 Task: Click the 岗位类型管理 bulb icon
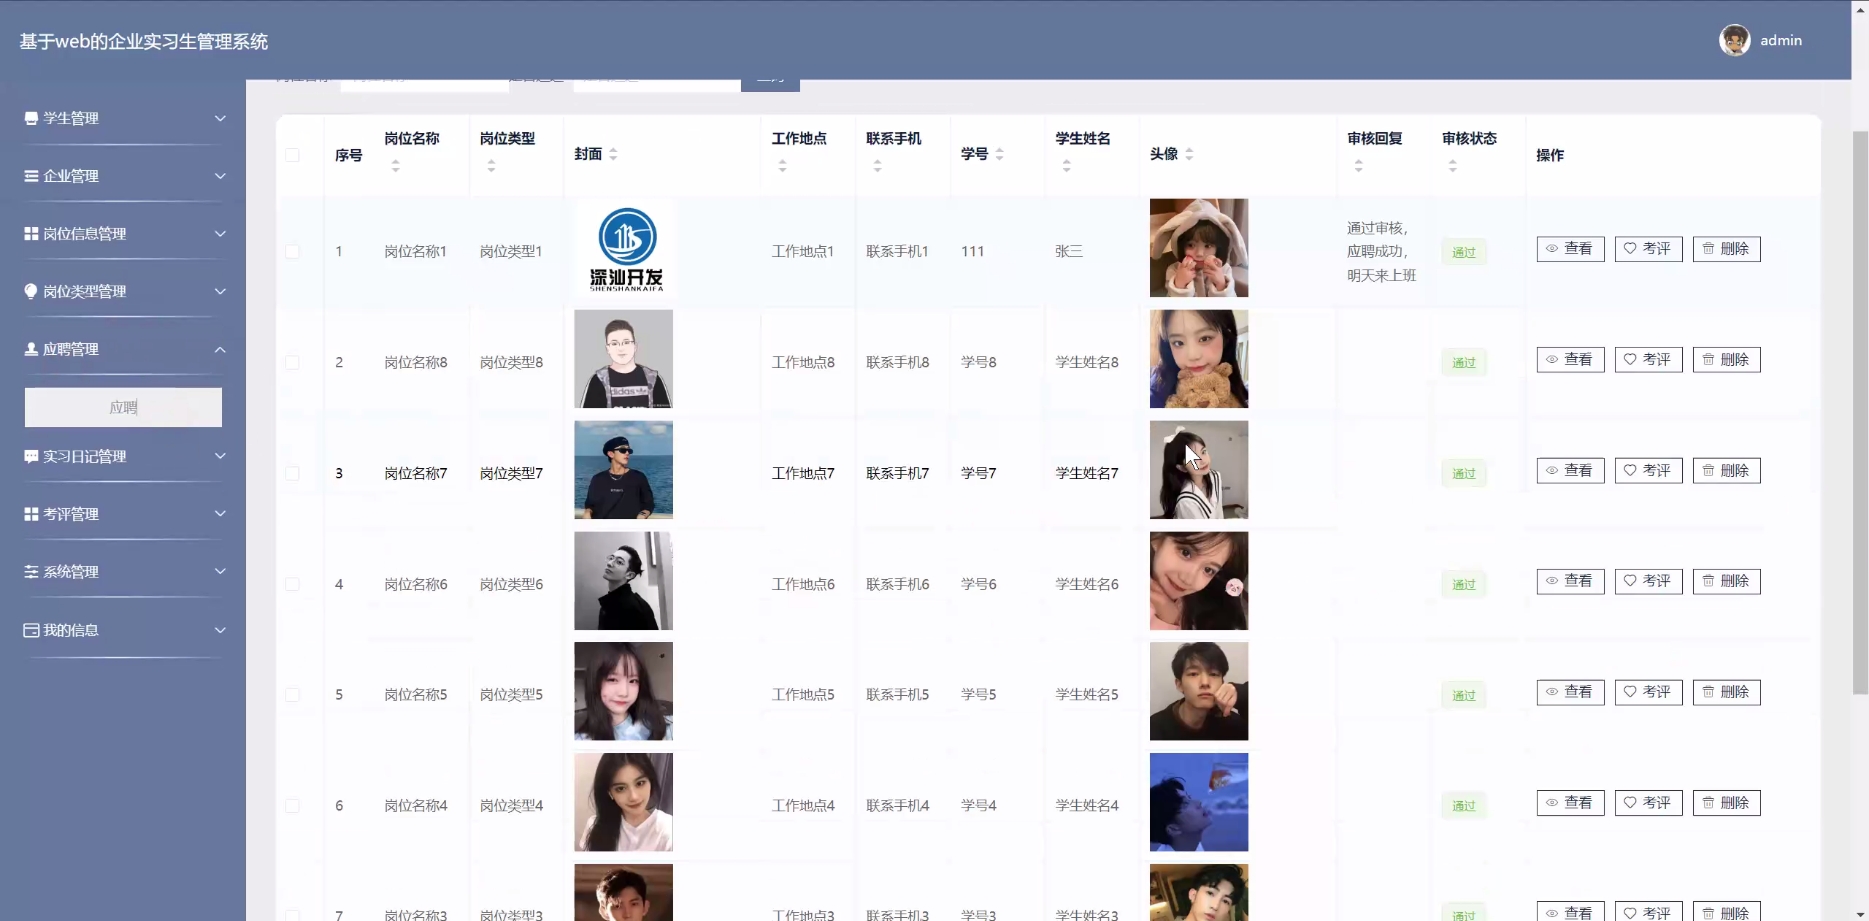(31, 291)
